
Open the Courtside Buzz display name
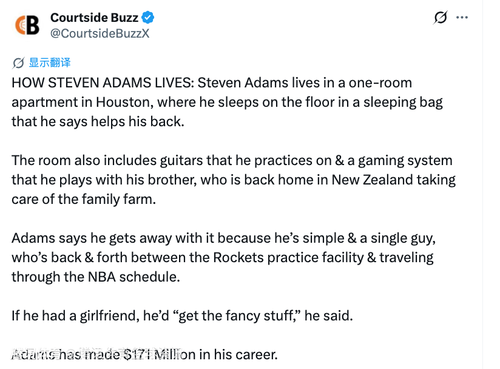(x=94, y=17)
